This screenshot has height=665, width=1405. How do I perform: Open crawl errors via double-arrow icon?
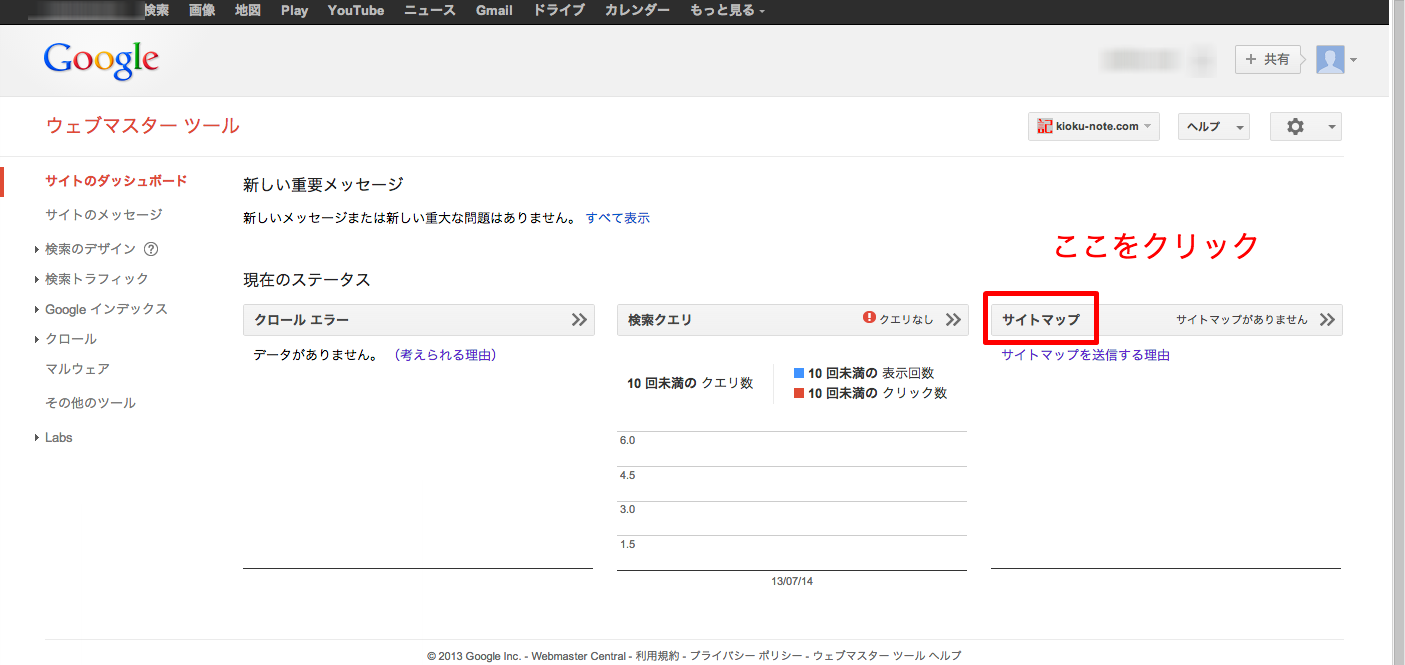click(x=579, y=320)
